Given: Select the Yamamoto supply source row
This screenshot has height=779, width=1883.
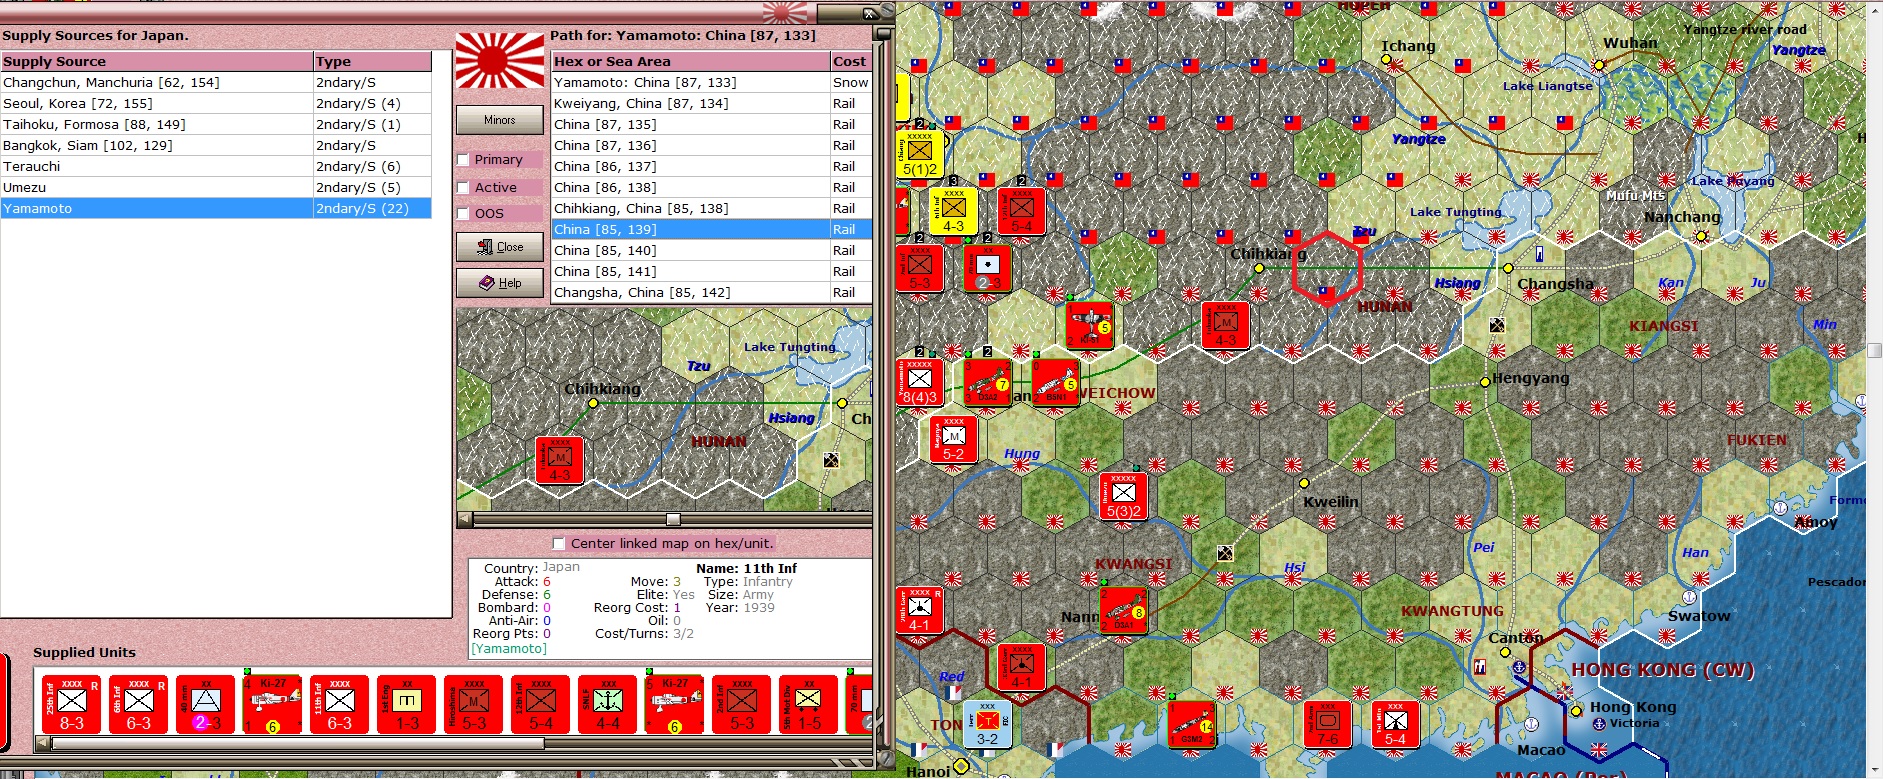Looking at the screenshot, I should pos(216,208).
